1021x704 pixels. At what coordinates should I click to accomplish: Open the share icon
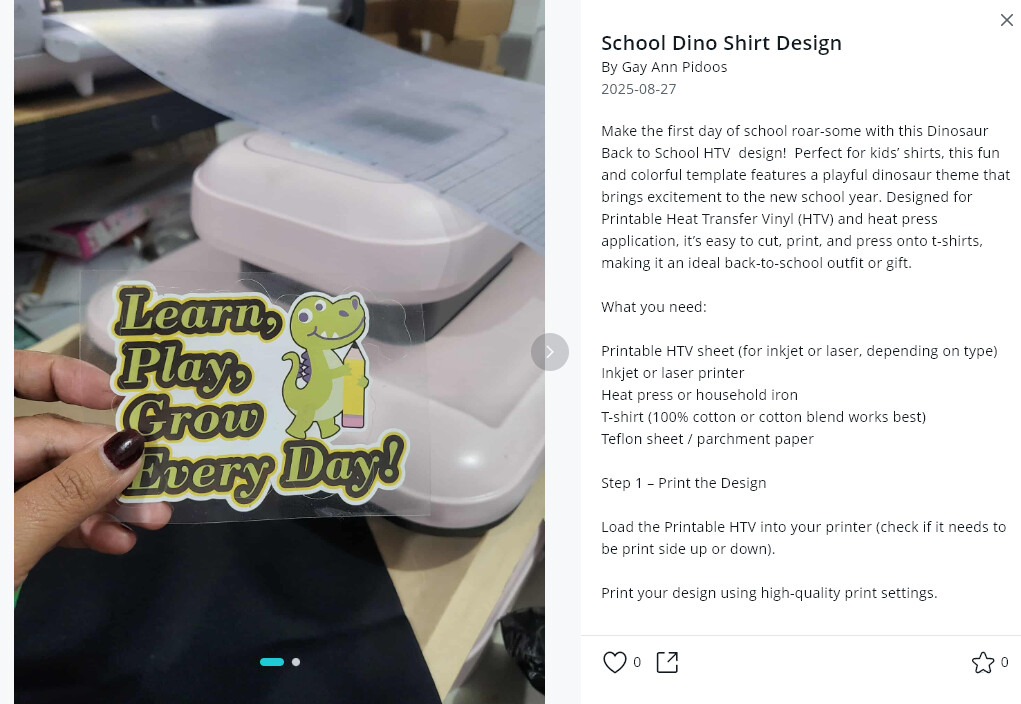[667, 662]
